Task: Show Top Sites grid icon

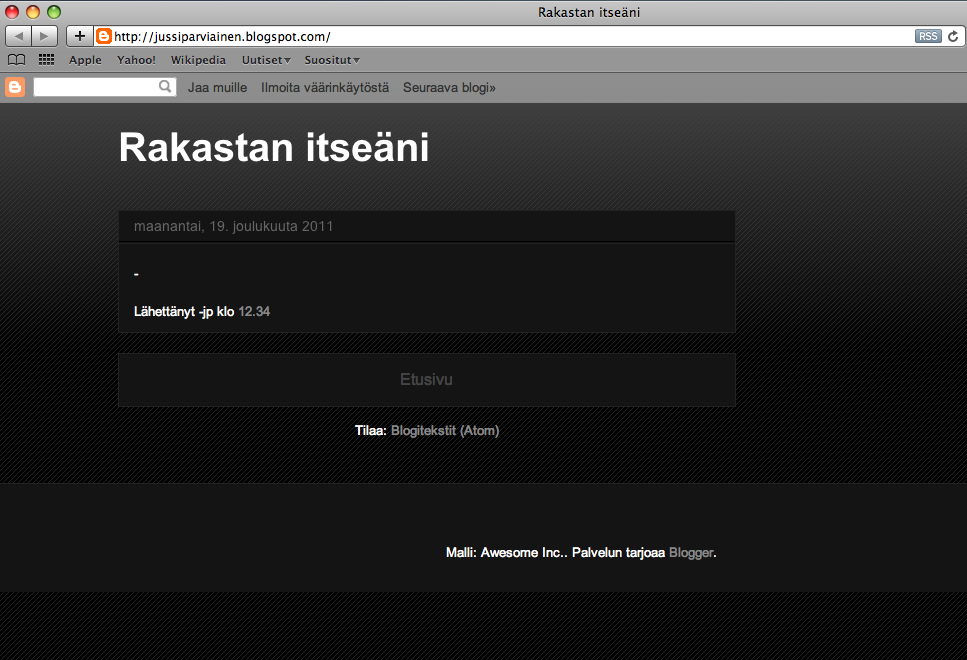Action: pos(46,60)
